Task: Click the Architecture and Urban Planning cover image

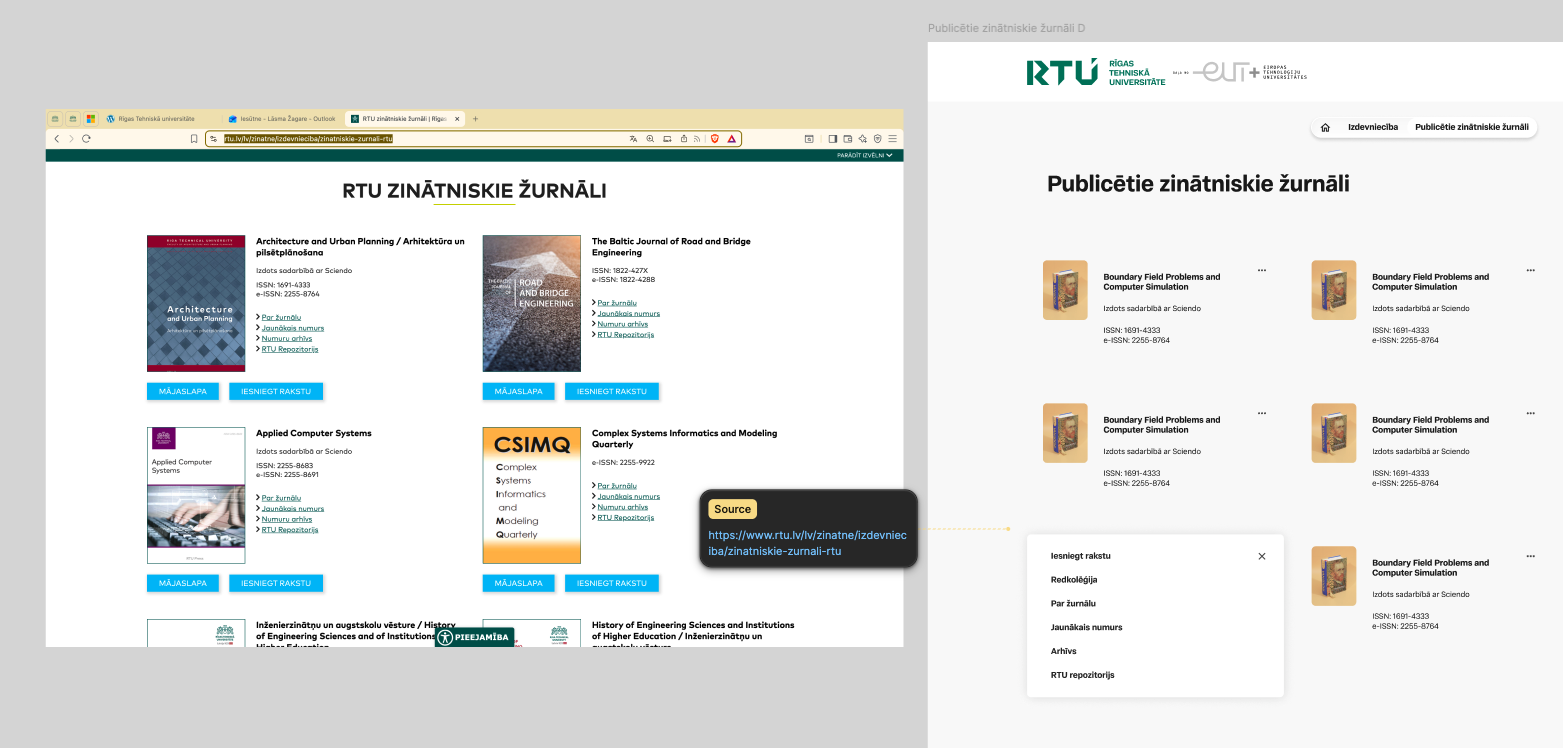Action: 196,304
